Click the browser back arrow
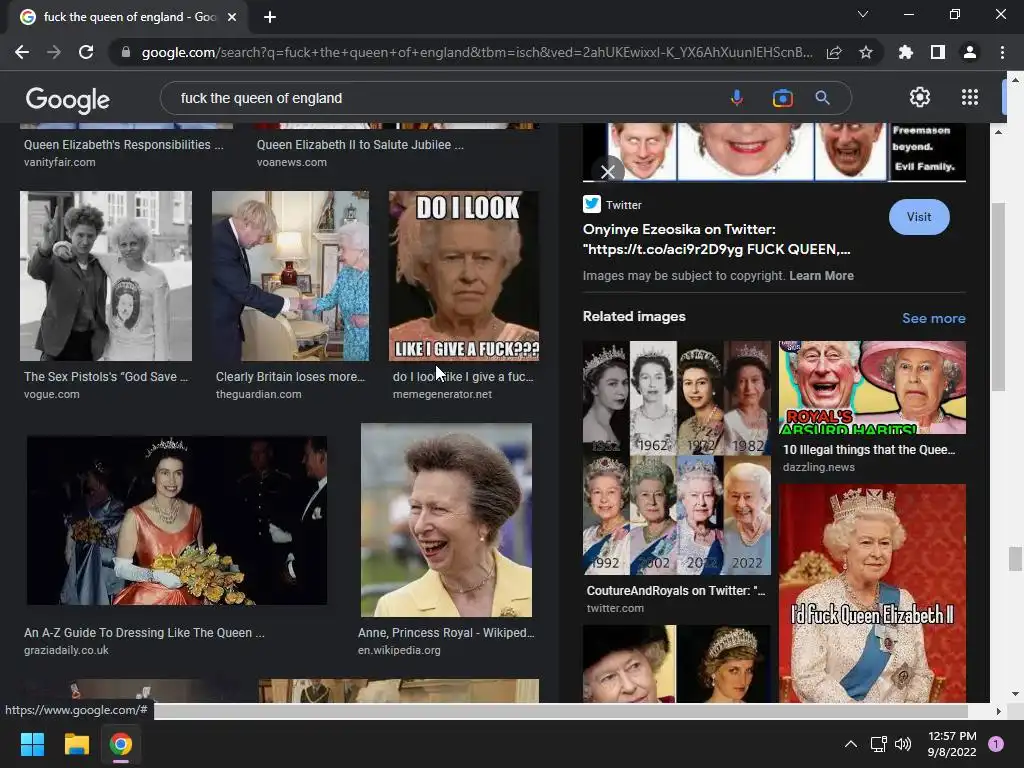1024x768 pixels. pos(22,52)
